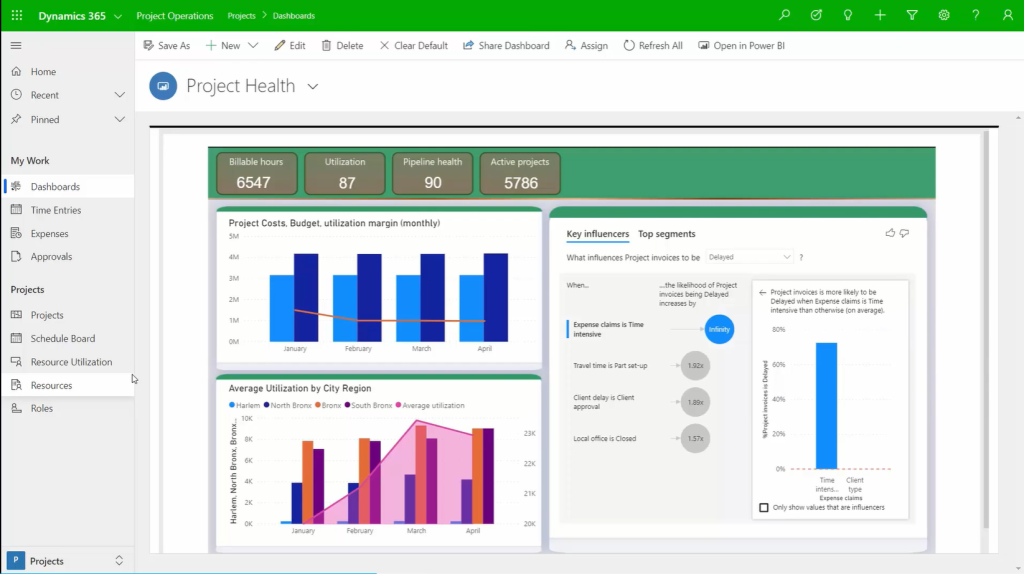Click the help question mark icon
The height and width of the screenshot is (574, 1024).
[x=976, y=16]
